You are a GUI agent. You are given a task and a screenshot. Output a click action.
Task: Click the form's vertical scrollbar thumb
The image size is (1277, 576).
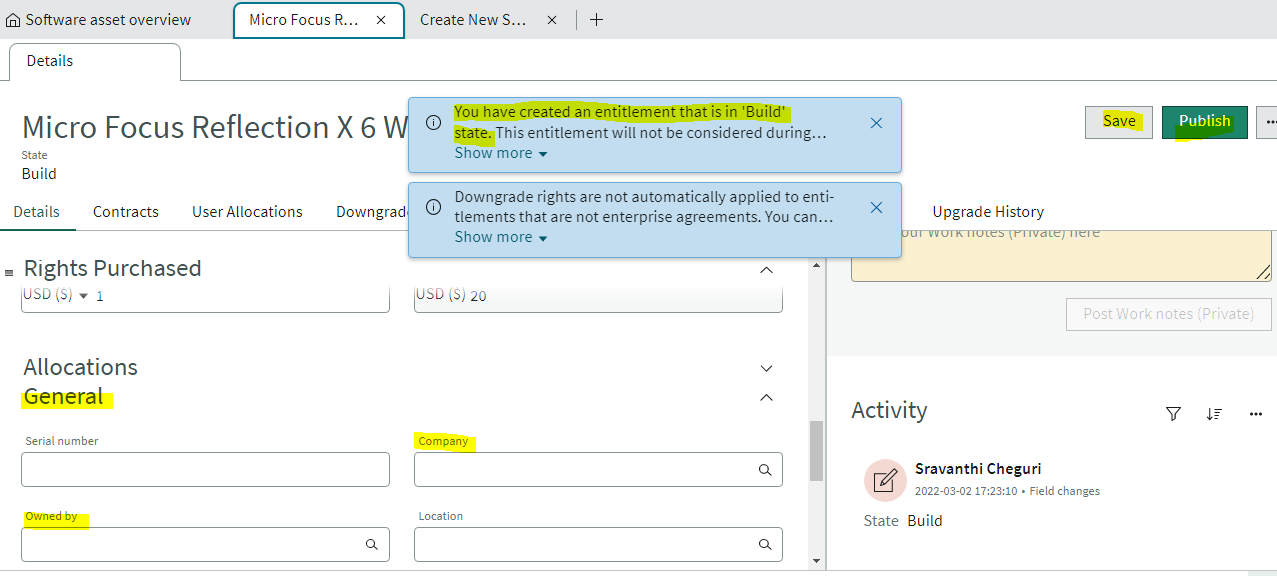pos(816,451)
